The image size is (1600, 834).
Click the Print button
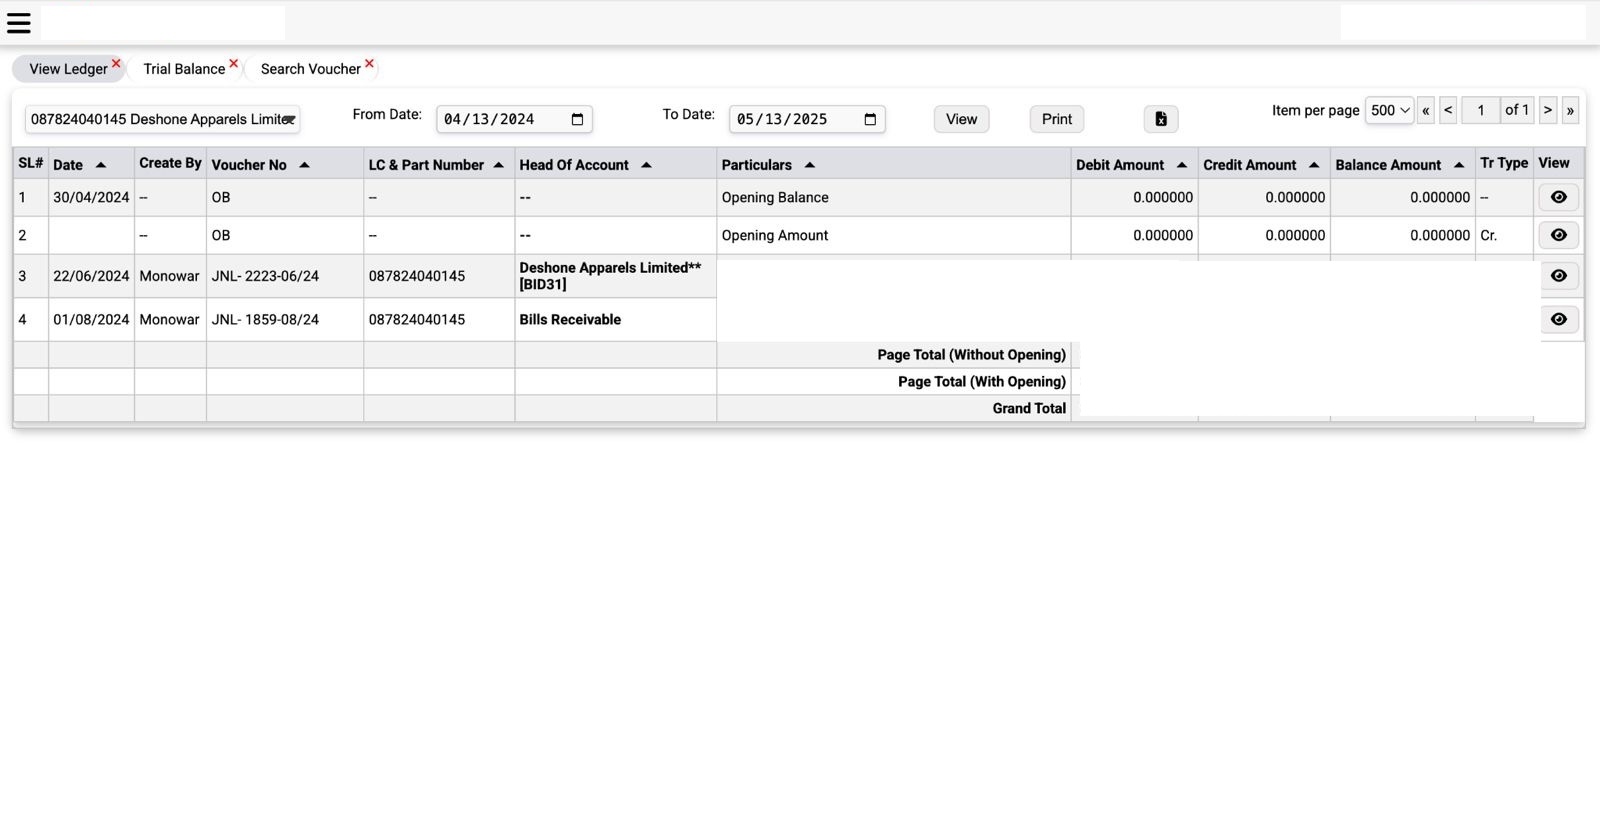click(1056, 119)
